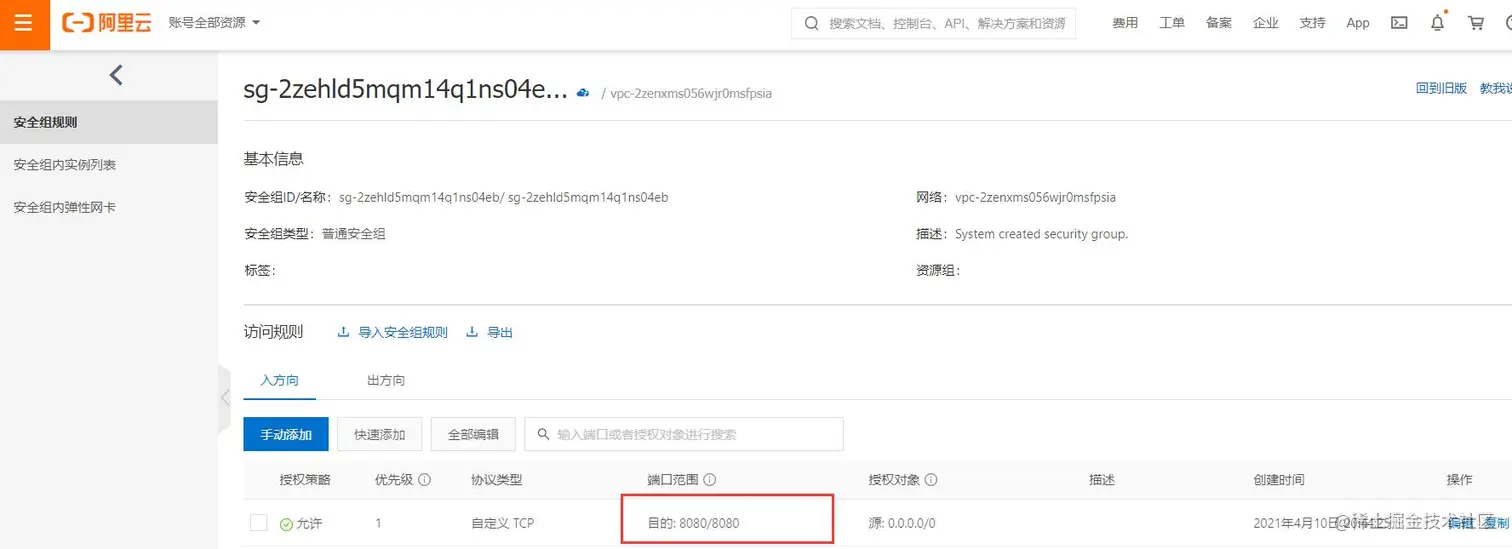Screen dimensions: 1512x549
Task: Collapse the sidebar with the edge handle
Action: (x=224, y=397)
